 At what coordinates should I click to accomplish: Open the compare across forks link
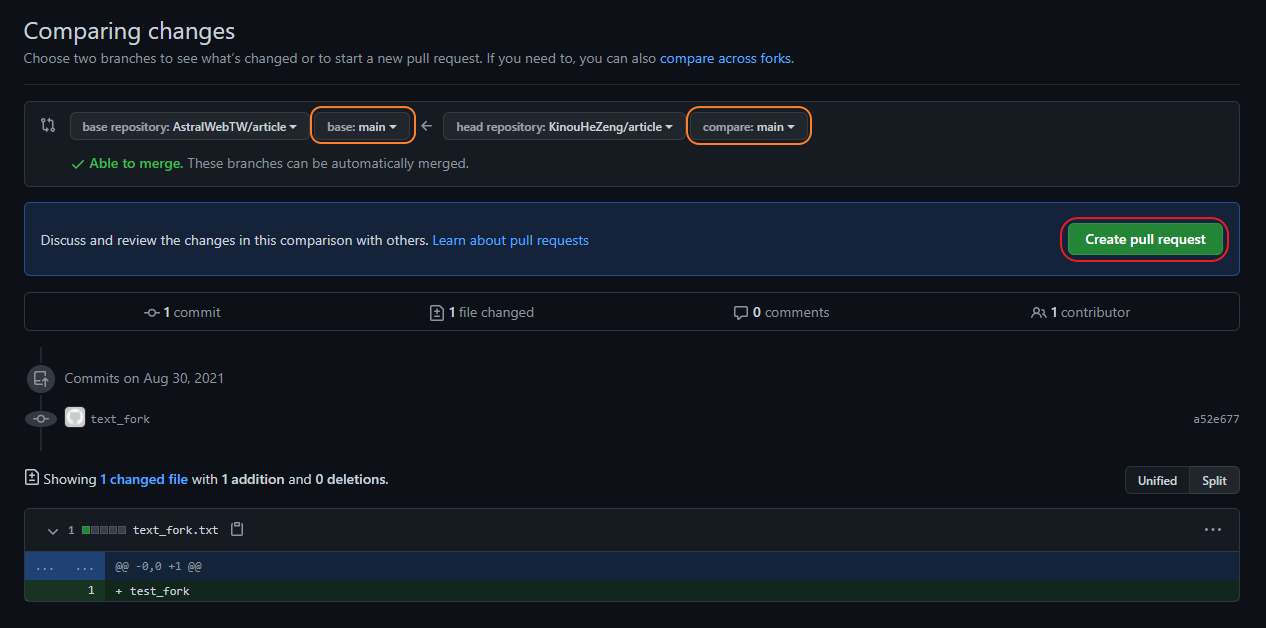[725, 58]
